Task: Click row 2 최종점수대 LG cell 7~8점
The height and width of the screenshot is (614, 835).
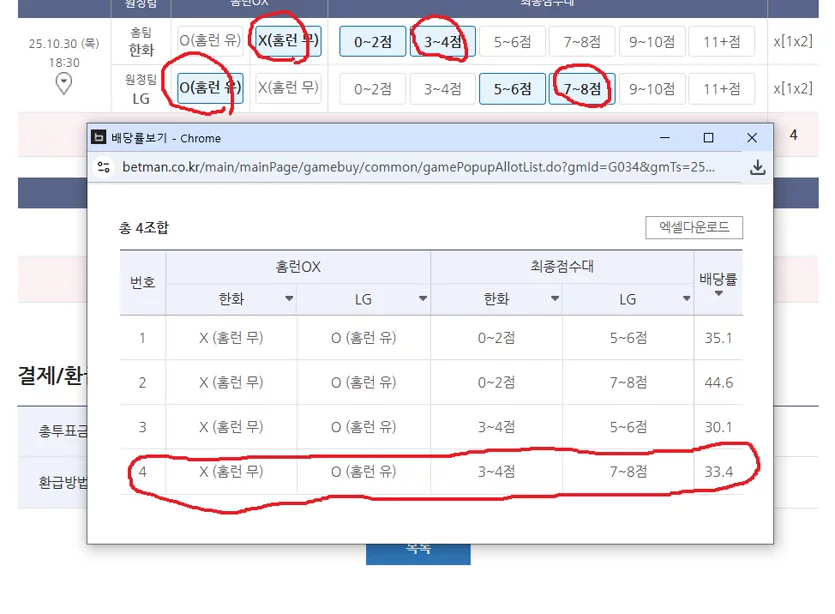Action: coord(628,382)
